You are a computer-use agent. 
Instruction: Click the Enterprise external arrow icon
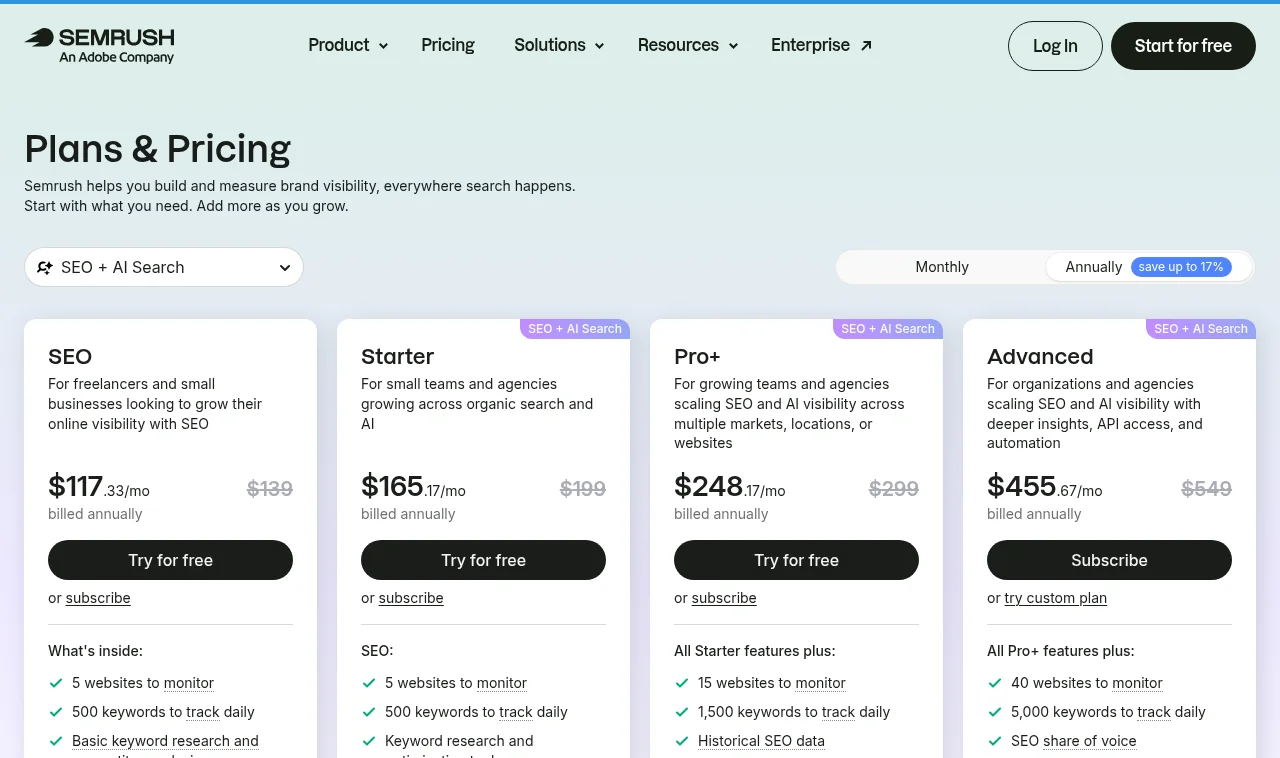[x=866, y=45]
